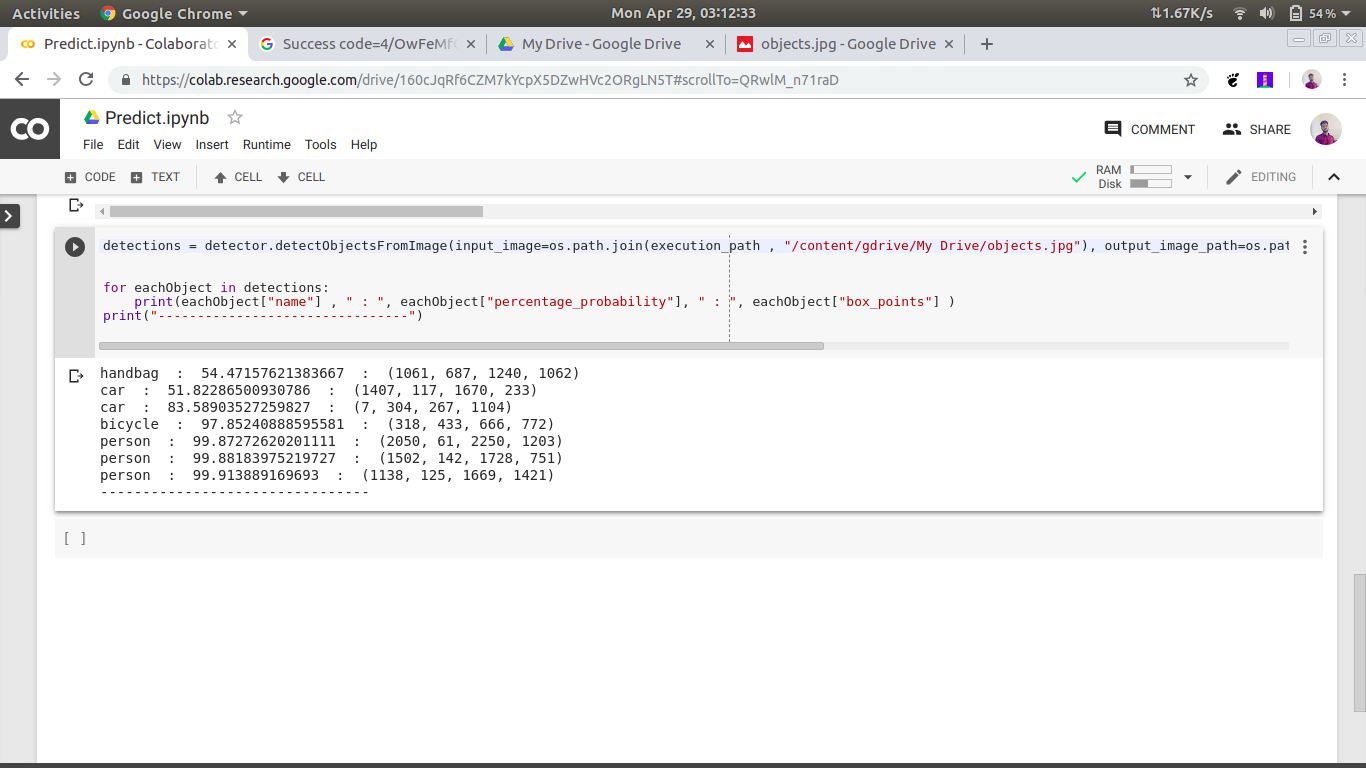Collapse the header with the chevron up
The height and width of the screenshot is (768, 1366).
1333,177
